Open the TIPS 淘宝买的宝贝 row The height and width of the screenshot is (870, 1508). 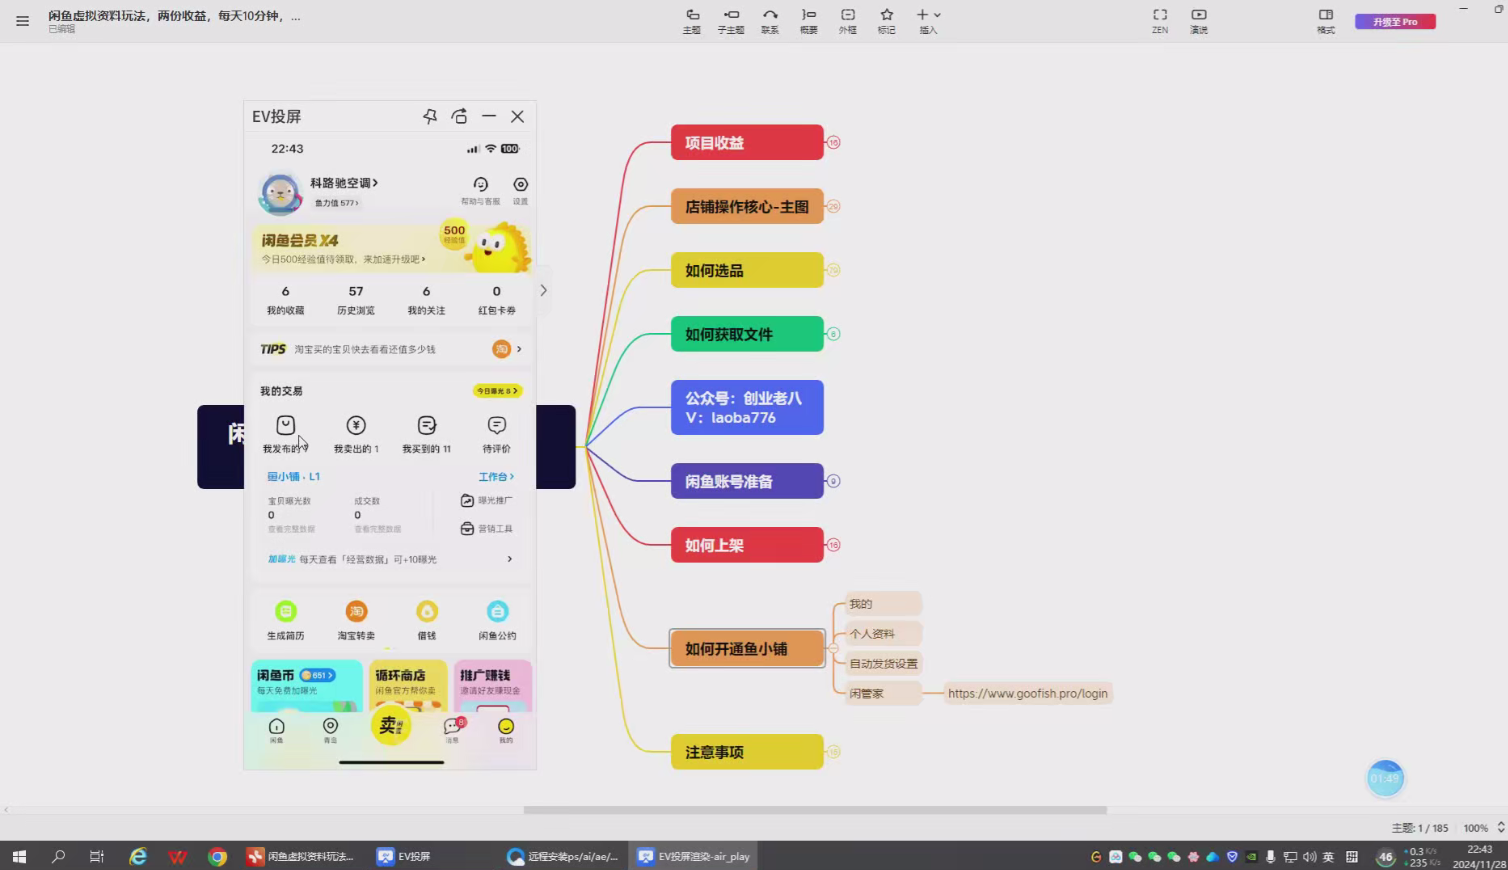[391, 349]
